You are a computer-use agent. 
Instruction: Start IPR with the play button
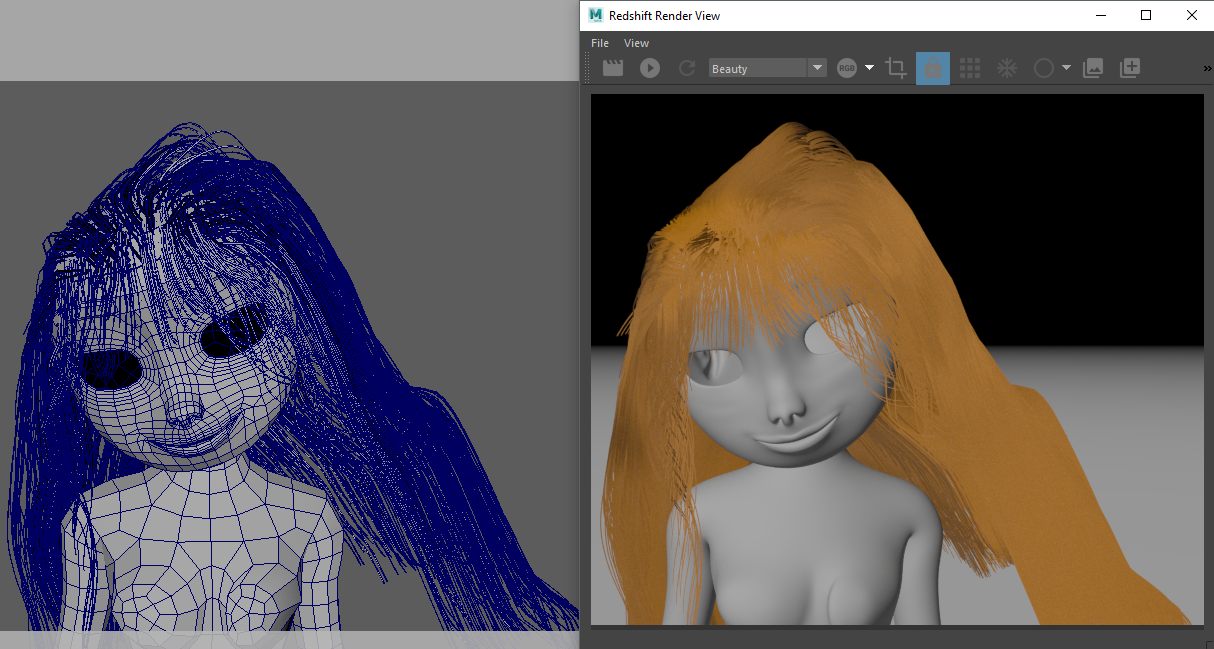650,68
